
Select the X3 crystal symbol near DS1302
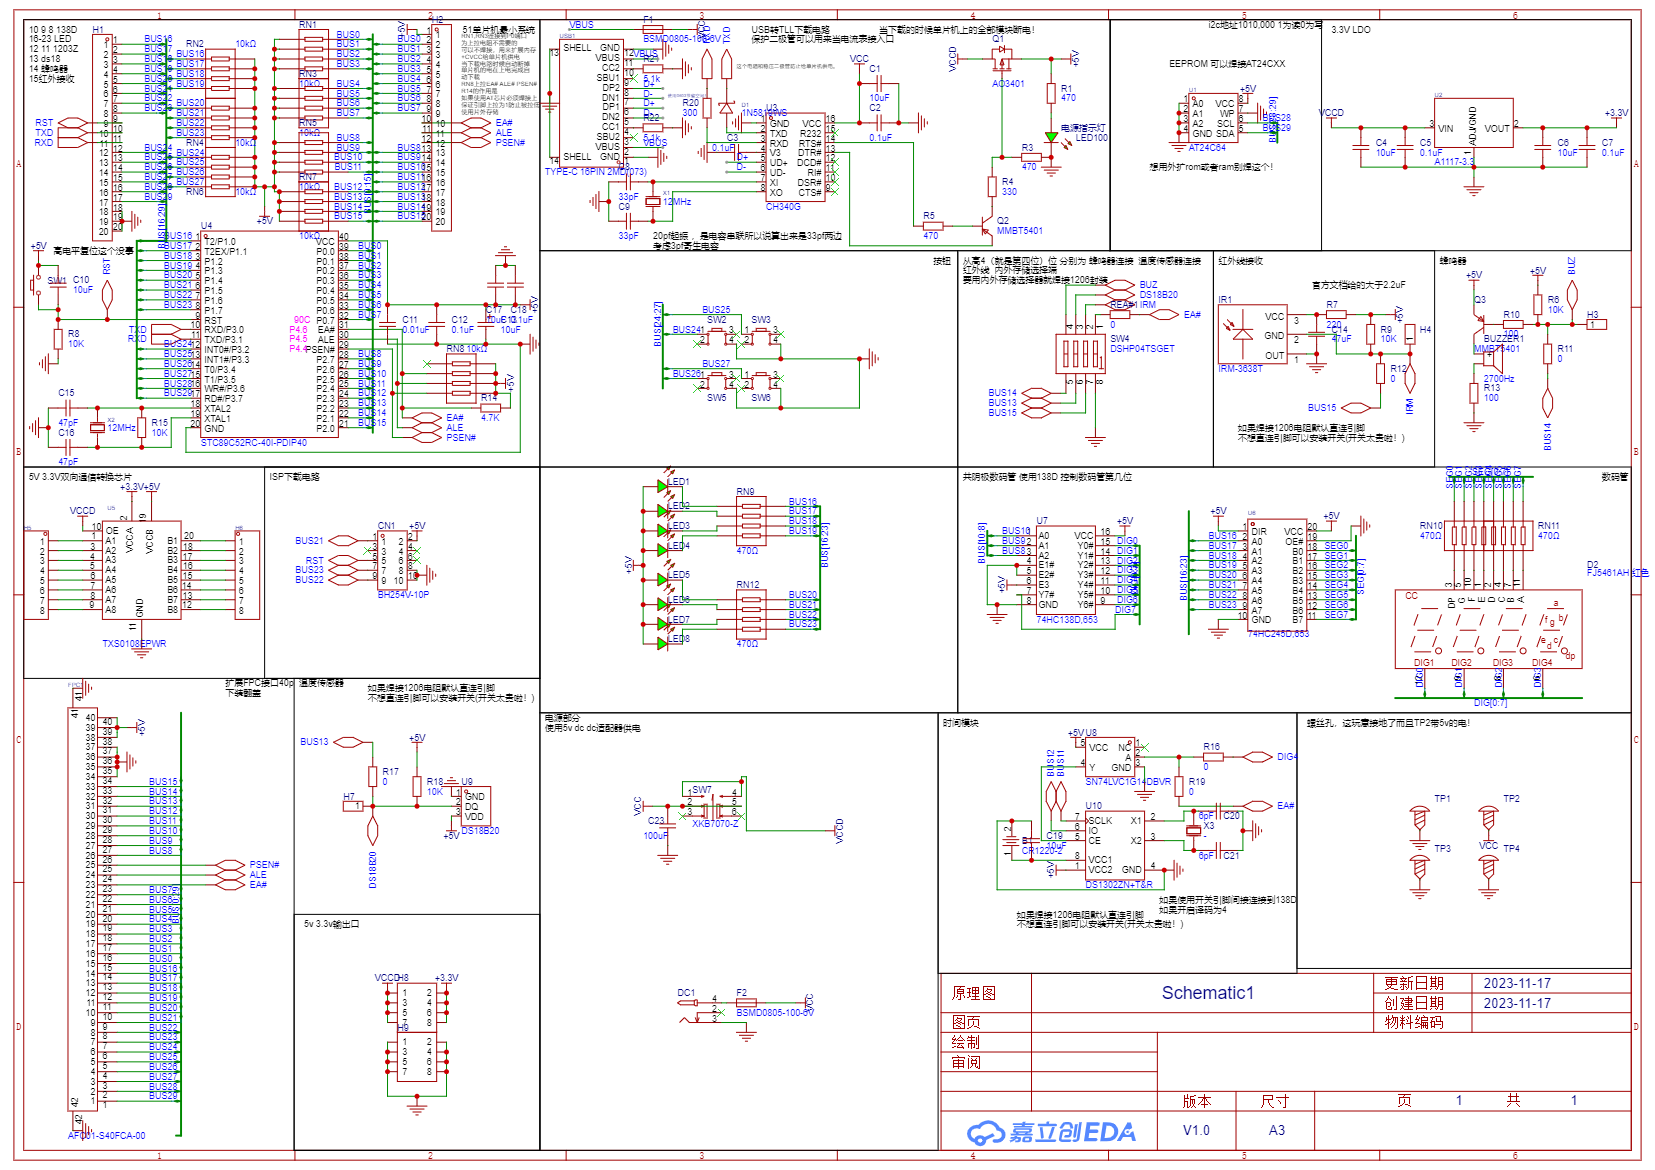click(x=1193, y=831)
